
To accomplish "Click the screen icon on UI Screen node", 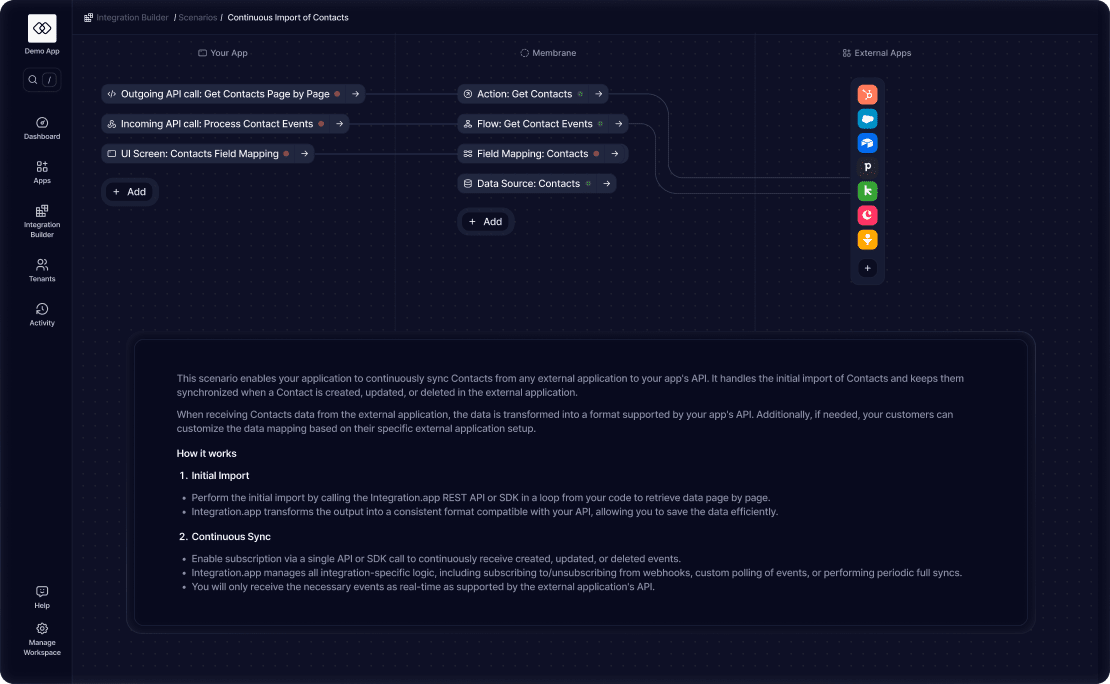I will click(112, 154).
